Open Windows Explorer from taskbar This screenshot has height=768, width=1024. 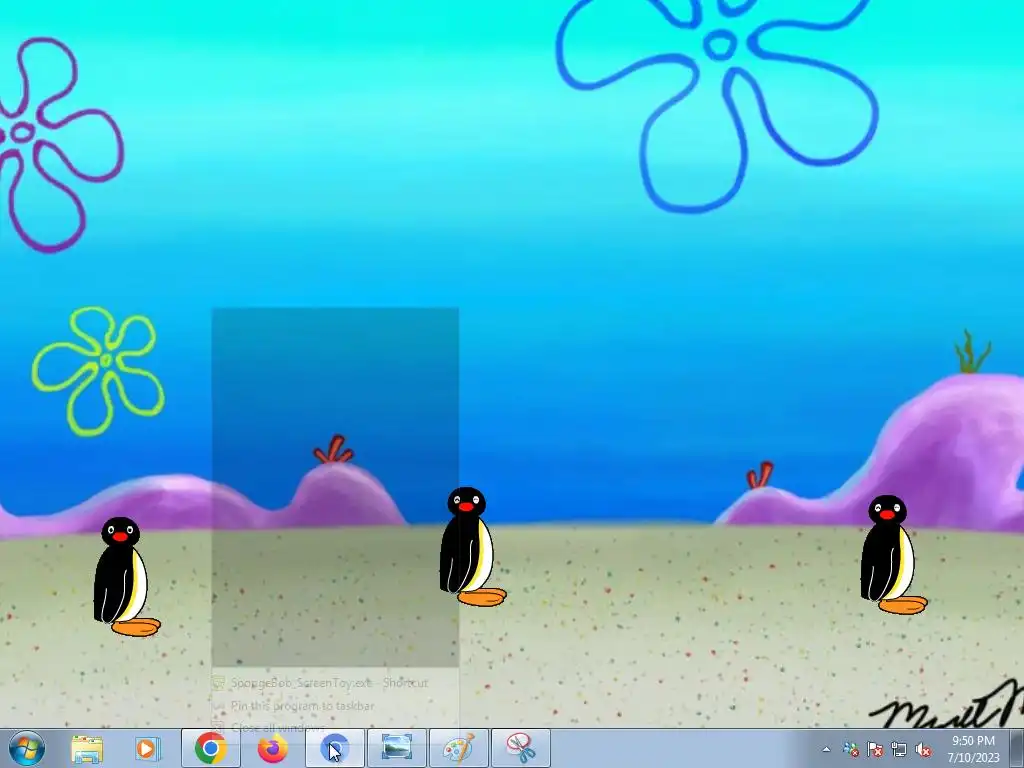[87, 748]
